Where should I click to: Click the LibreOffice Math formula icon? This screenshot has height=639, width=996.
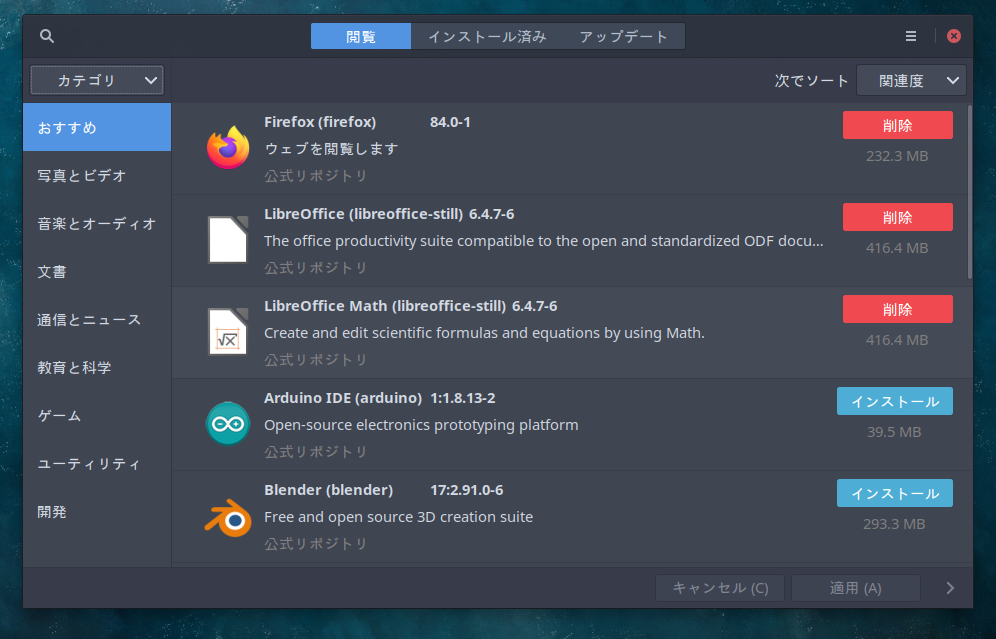click(x=228, y=332)
